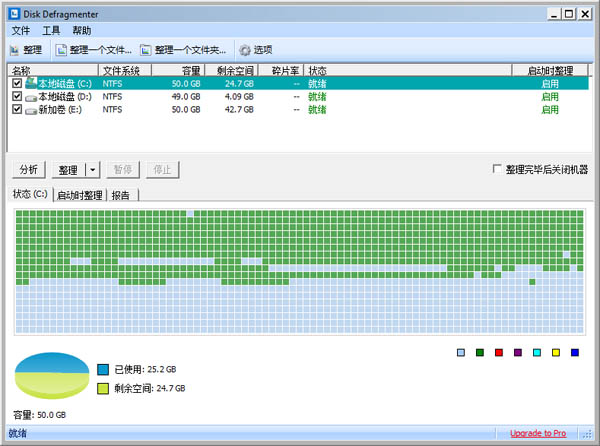The height and width of the screenshot is (446, 600).
Task: Switch to the 报告 tab
Action: pyautogui.click(x=123, y=195)
